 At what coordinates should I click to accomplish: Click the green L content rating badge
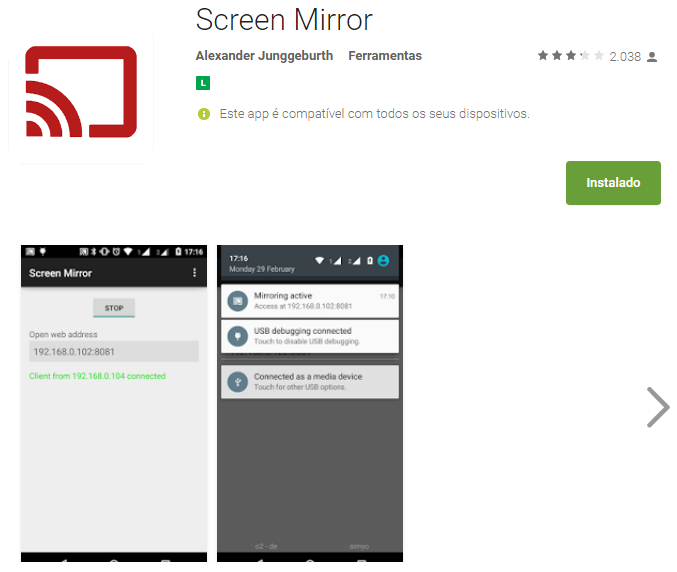[x=203, y=83]
